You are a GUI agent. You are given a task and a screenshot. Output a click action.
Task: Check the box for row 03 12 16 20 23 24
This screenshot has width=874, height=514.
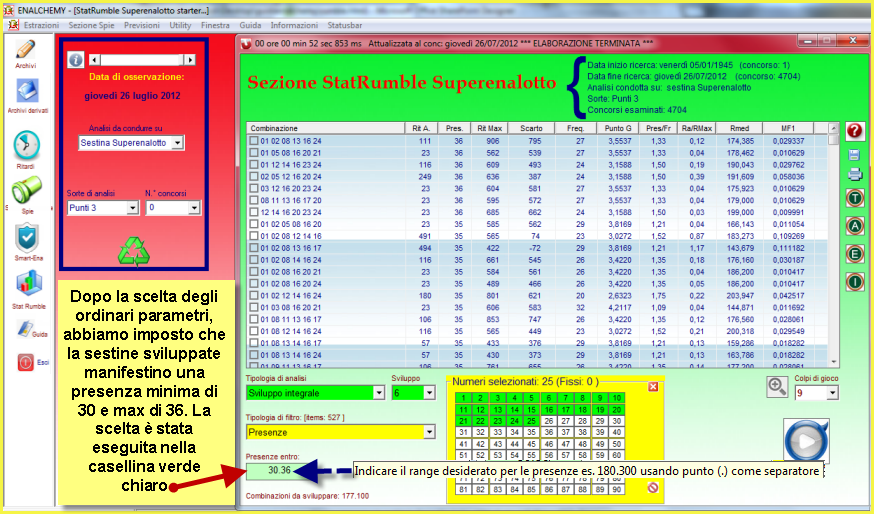point(254,188)
